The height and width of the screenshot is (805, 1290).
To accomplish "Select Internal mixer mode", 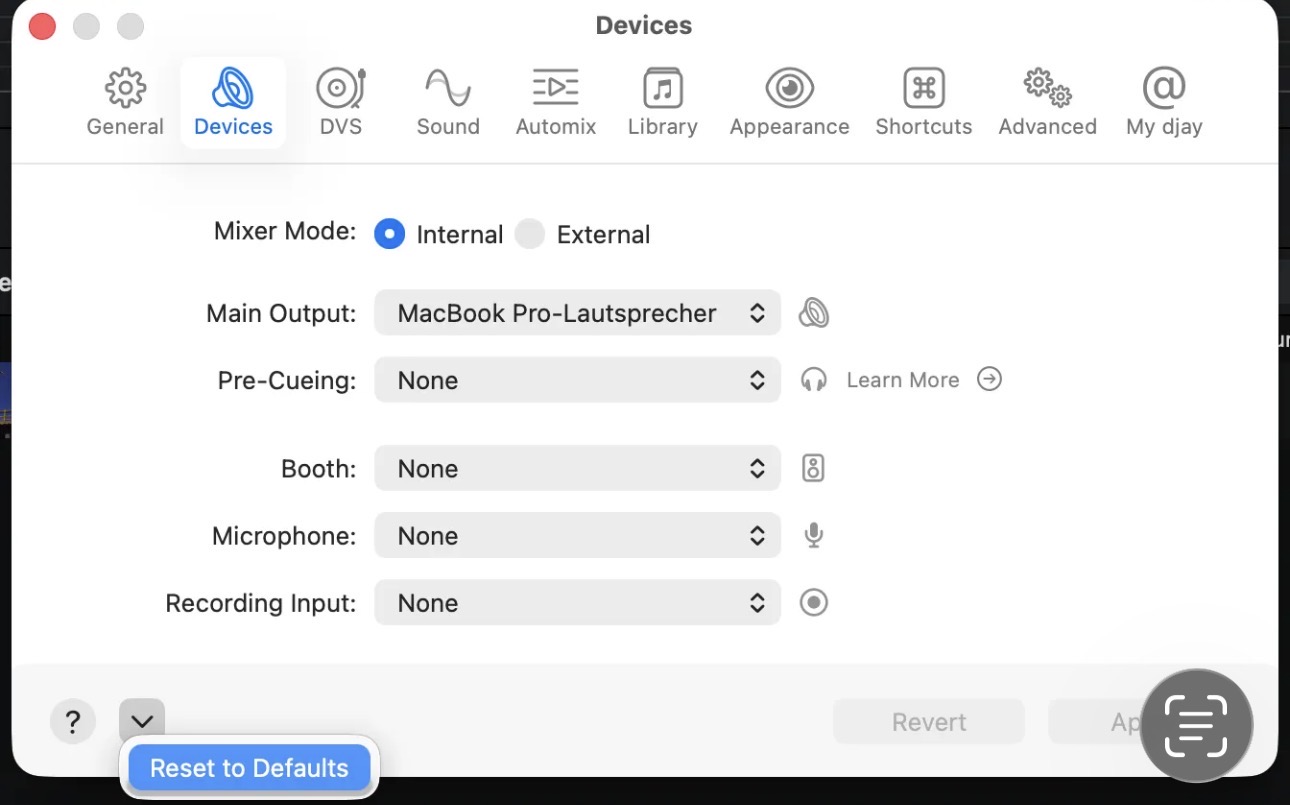I will [x=389, y=234].
